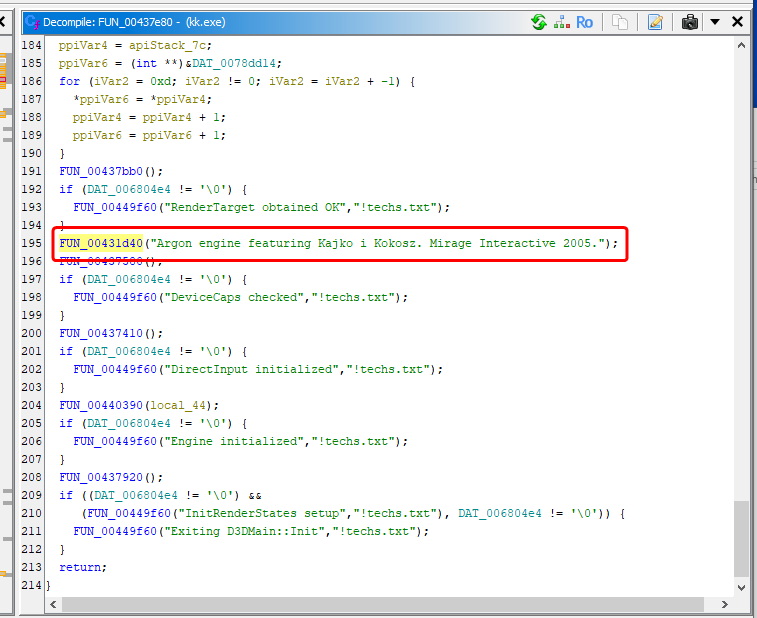Click DAT_006804e4 on line 209
Viewport: 757px width, 618px height.
tap(136, 495)
